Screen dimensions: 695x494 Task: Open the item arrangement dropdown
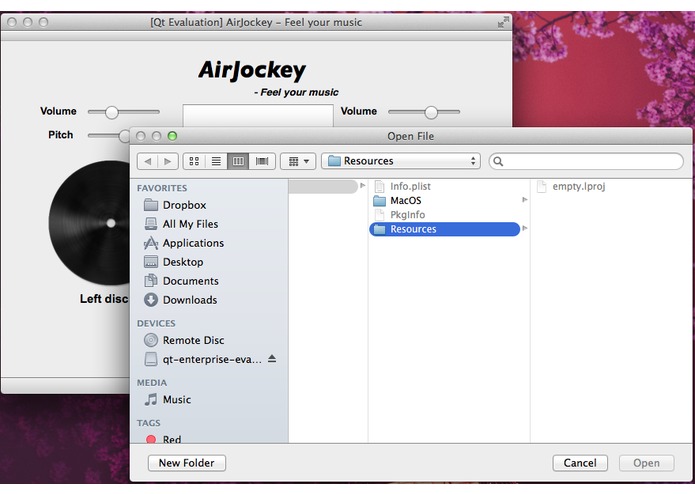click(x=298, y=161)
